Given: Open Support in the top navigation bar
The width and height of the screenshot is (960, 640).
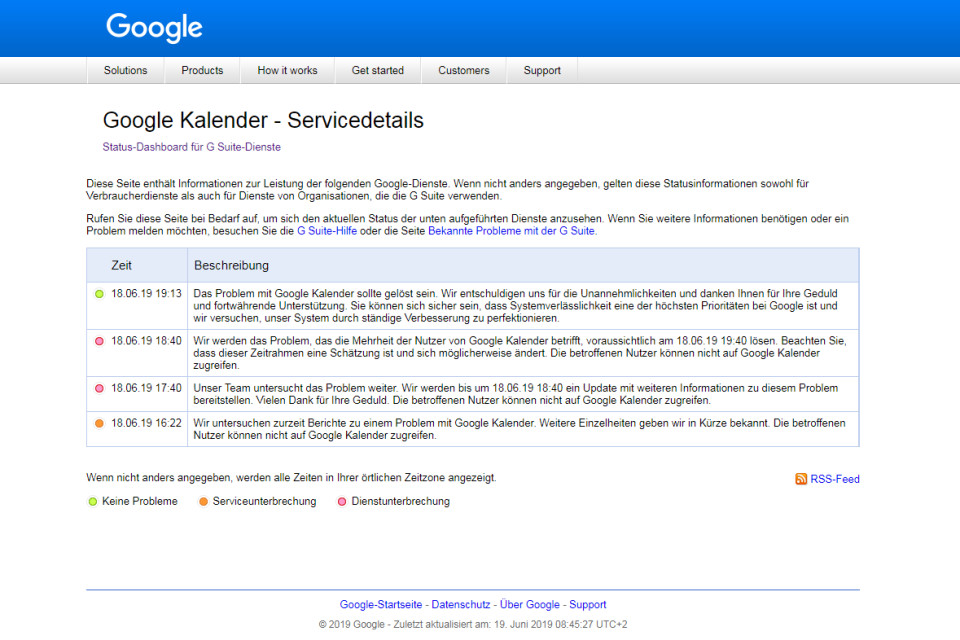Looking at the screenshot, I should coord(542,70).
